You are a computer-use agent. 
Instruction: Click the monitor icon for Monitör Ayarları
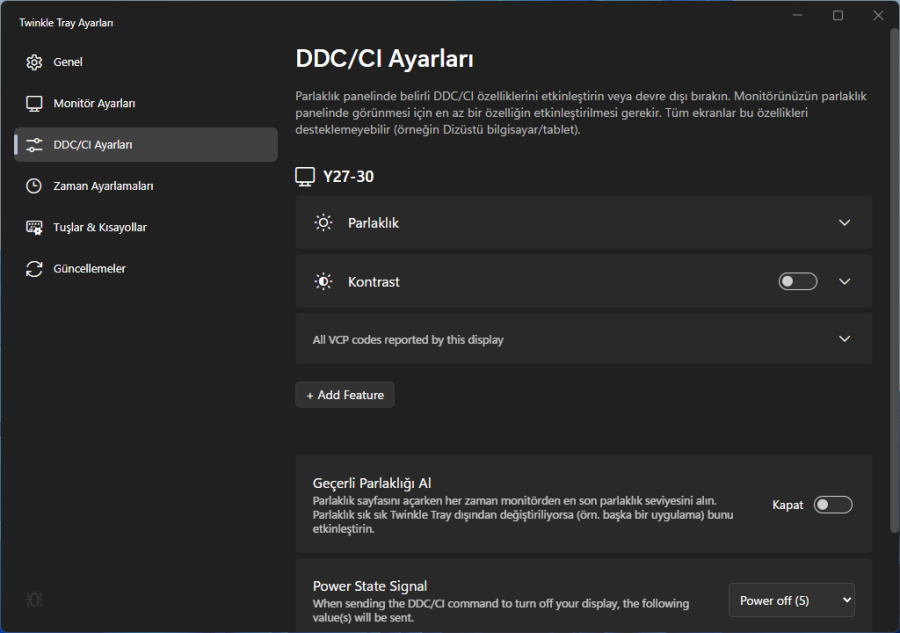click(34, 104)
